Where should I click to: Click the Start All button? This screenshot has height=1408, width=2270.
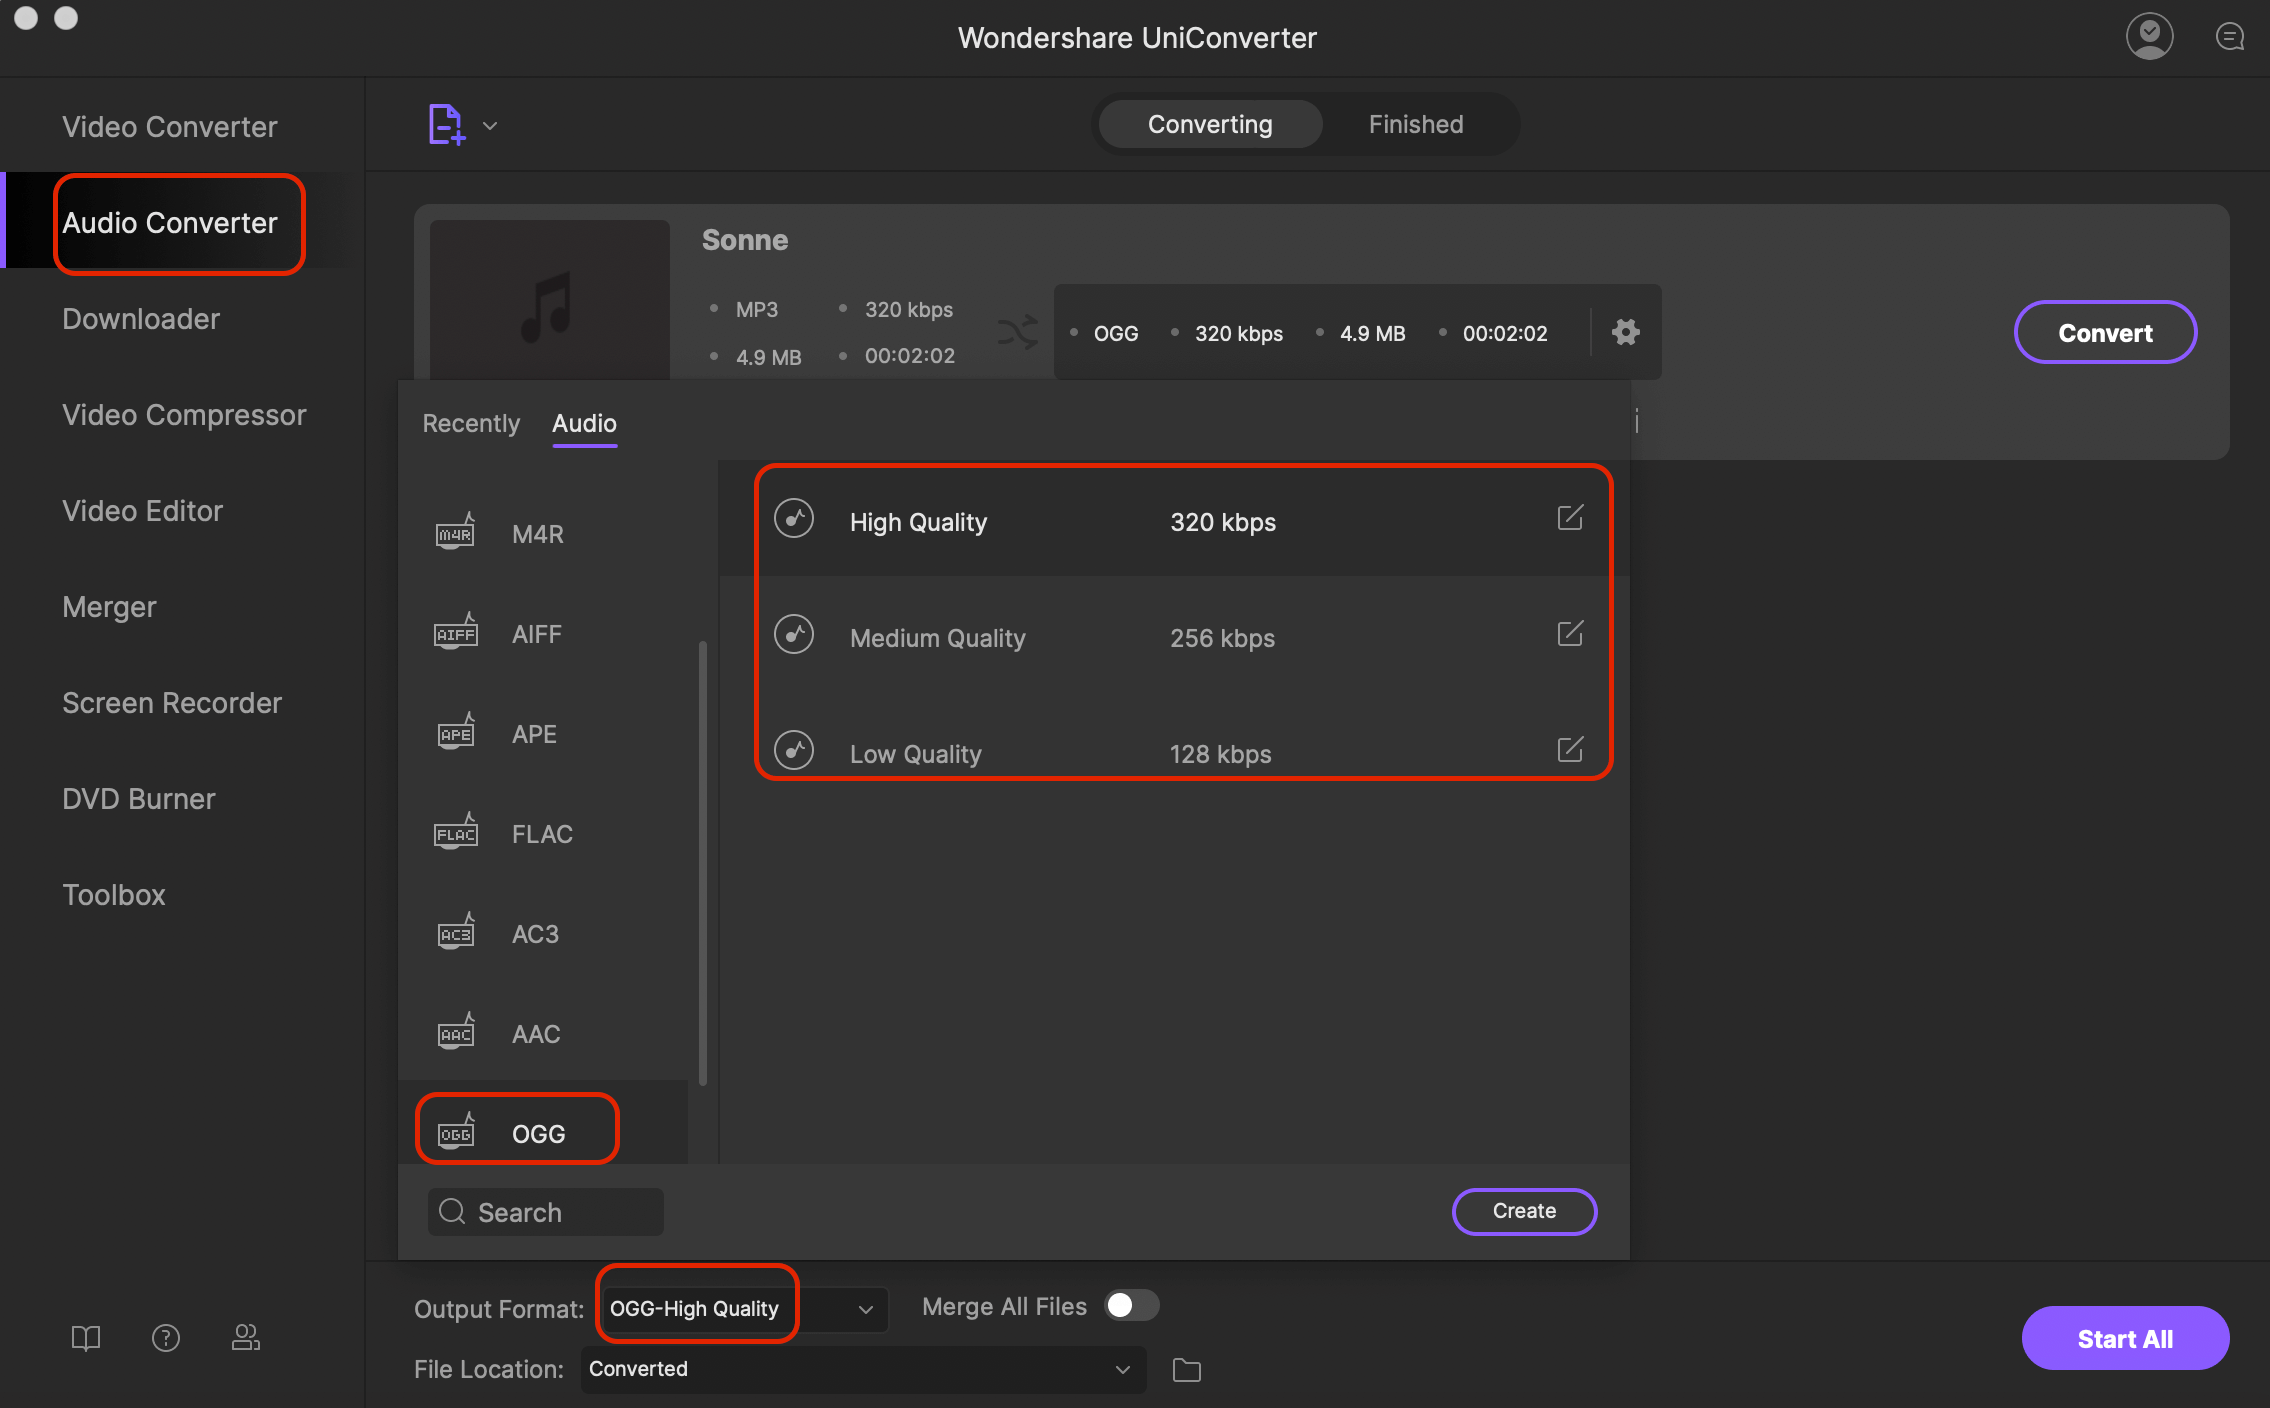2124,1340
